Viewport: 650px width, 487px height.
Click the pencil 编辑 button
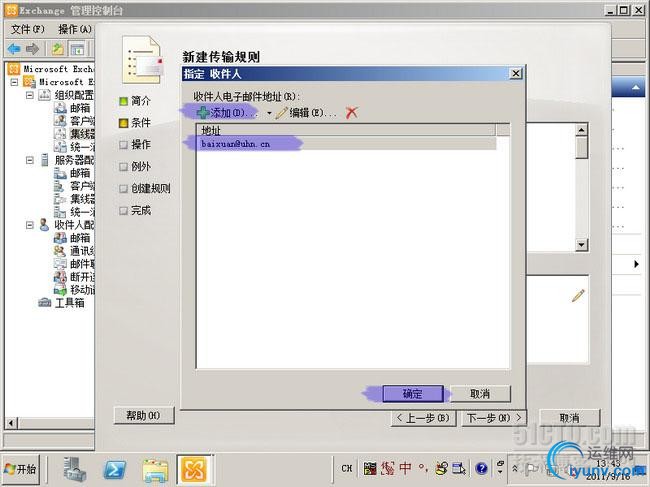coord(305,113)
